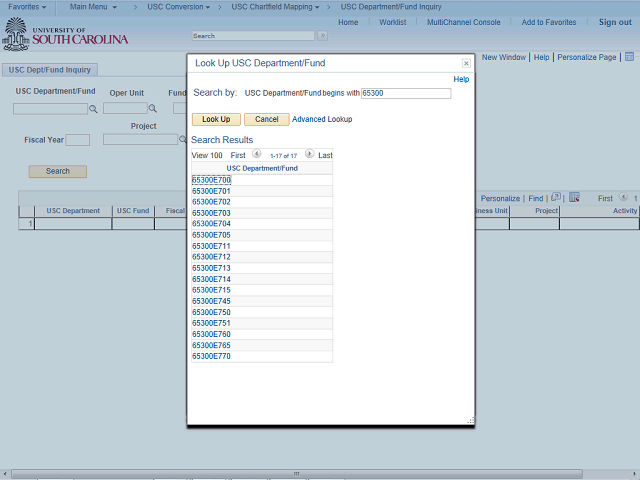Click the Oper Unit lookup magnifier icon
This screenshot has width=640, height=480.
[153, 109]
